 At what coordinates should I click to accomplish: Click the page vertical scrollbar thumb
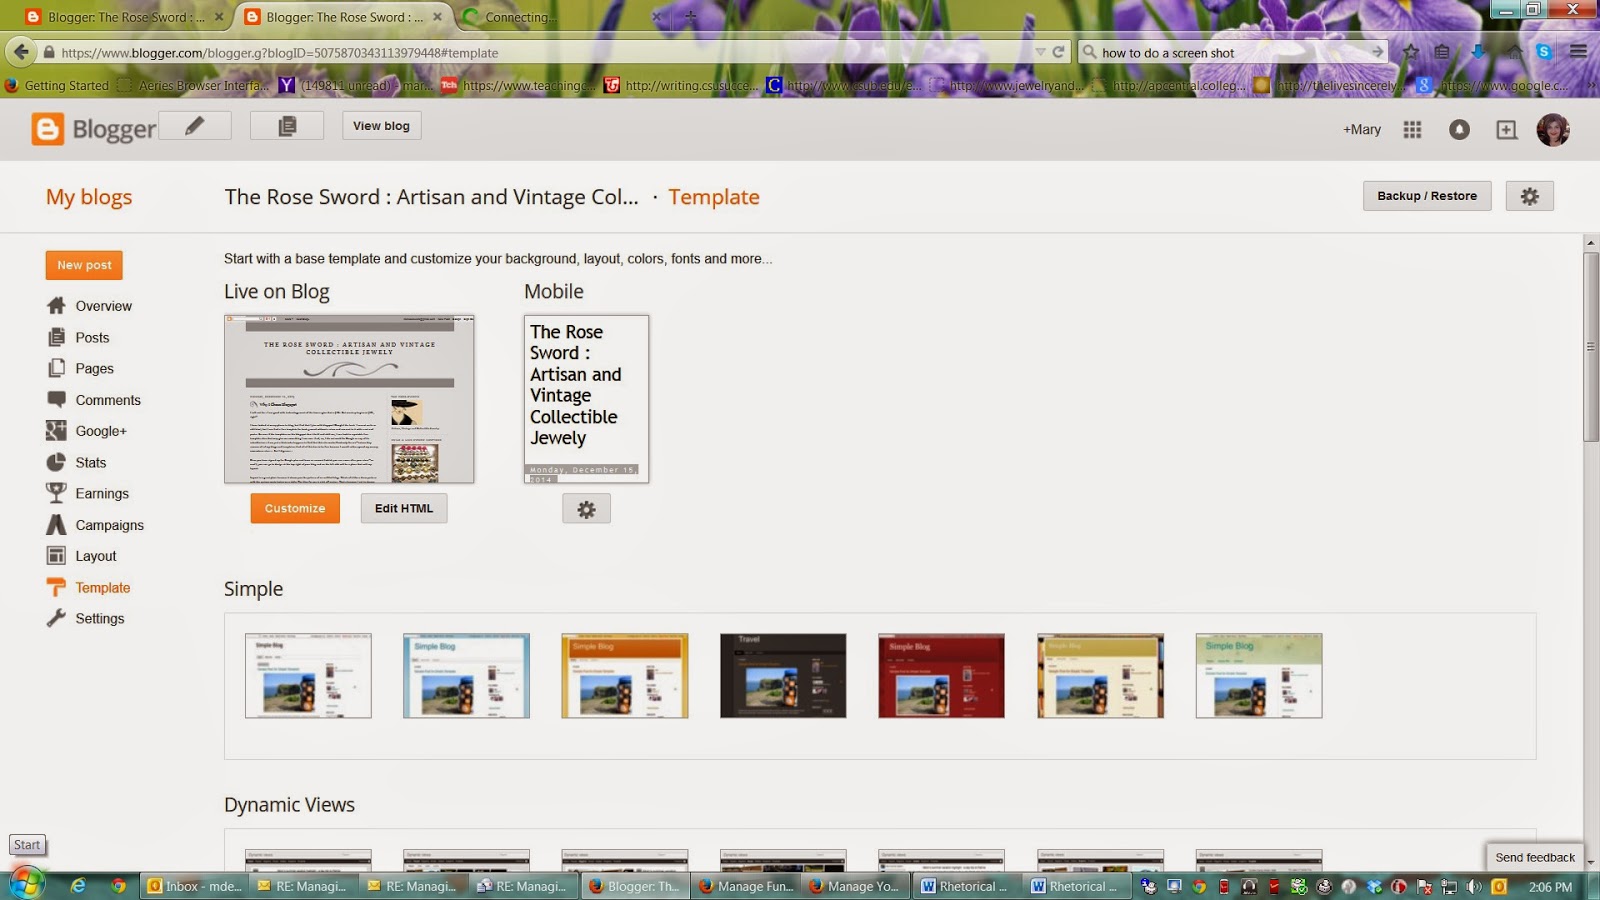1591,347
